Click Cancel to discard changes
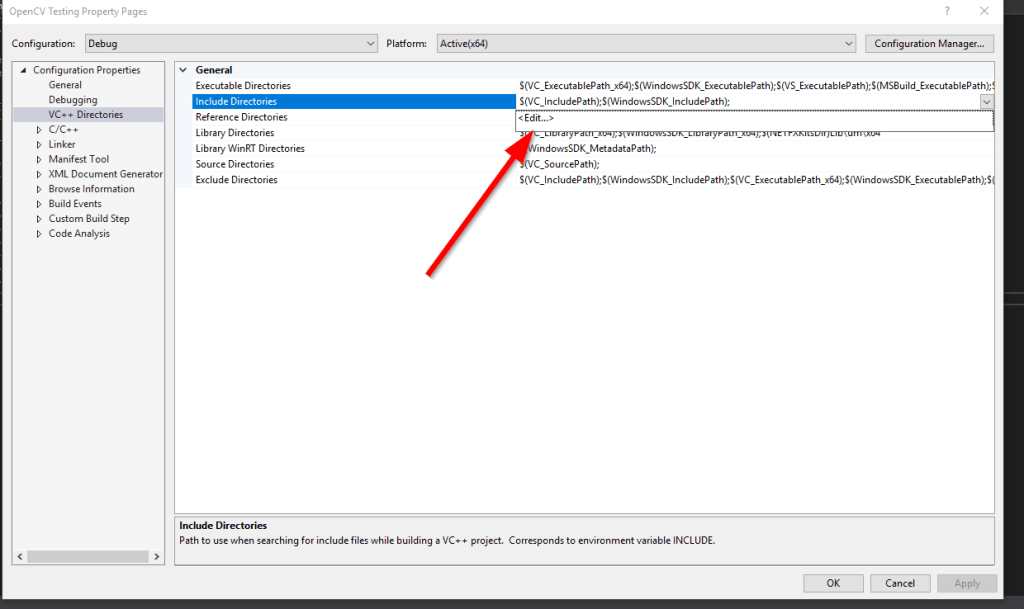This screenshot has width=1024, height=609. (900, 583)
